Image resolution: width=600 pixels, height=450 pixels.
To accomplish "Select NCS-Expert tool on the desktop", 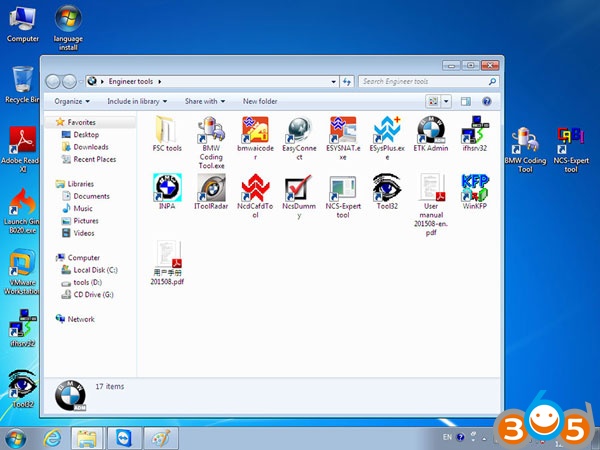I will click(x=571, y=149).
